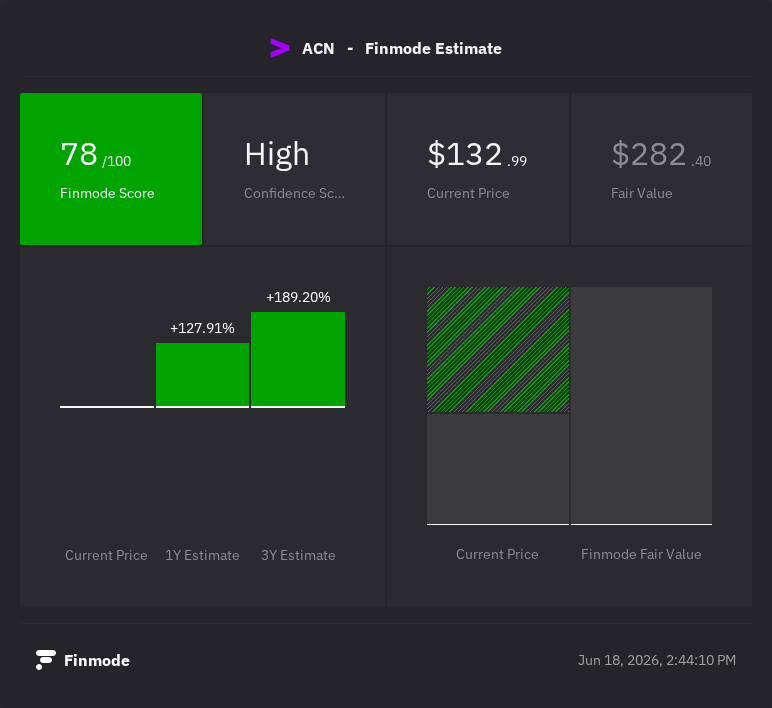Click the Finmode Estimate title

(433, 49)
